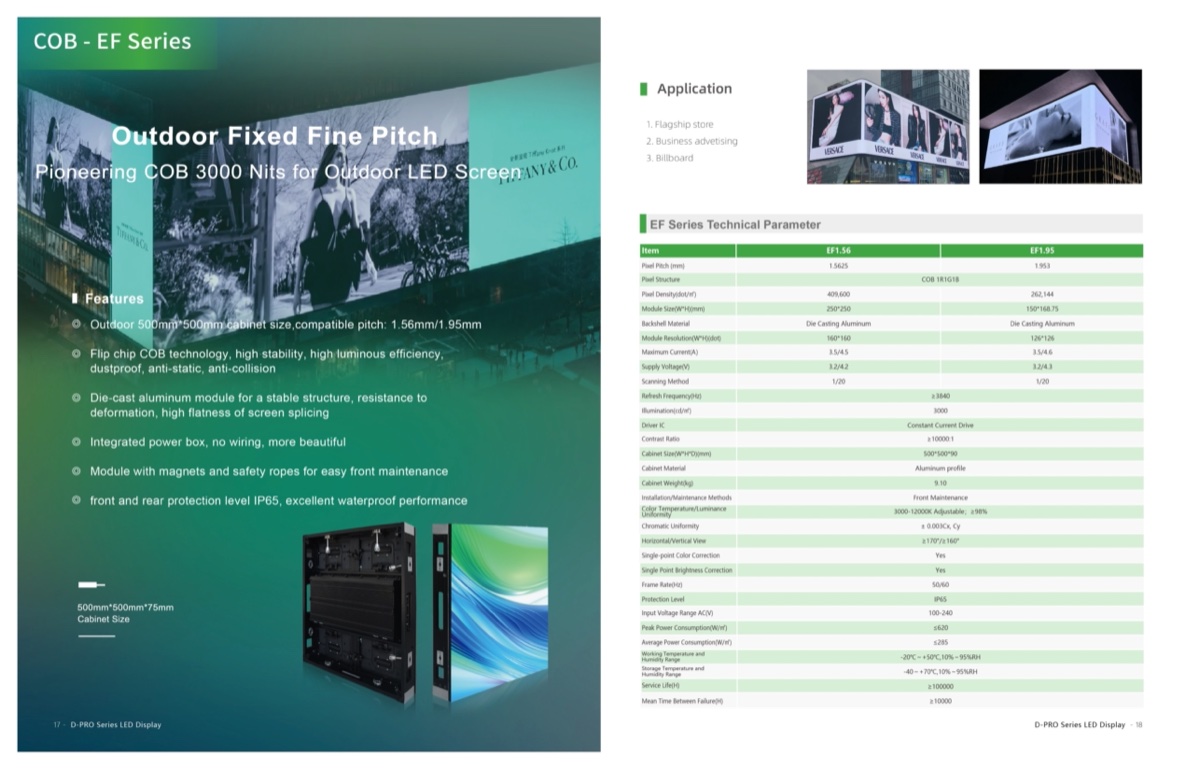Click the 'Features' section heading
This screenshot has height=769, width=1200.
(x=113, y=298)
